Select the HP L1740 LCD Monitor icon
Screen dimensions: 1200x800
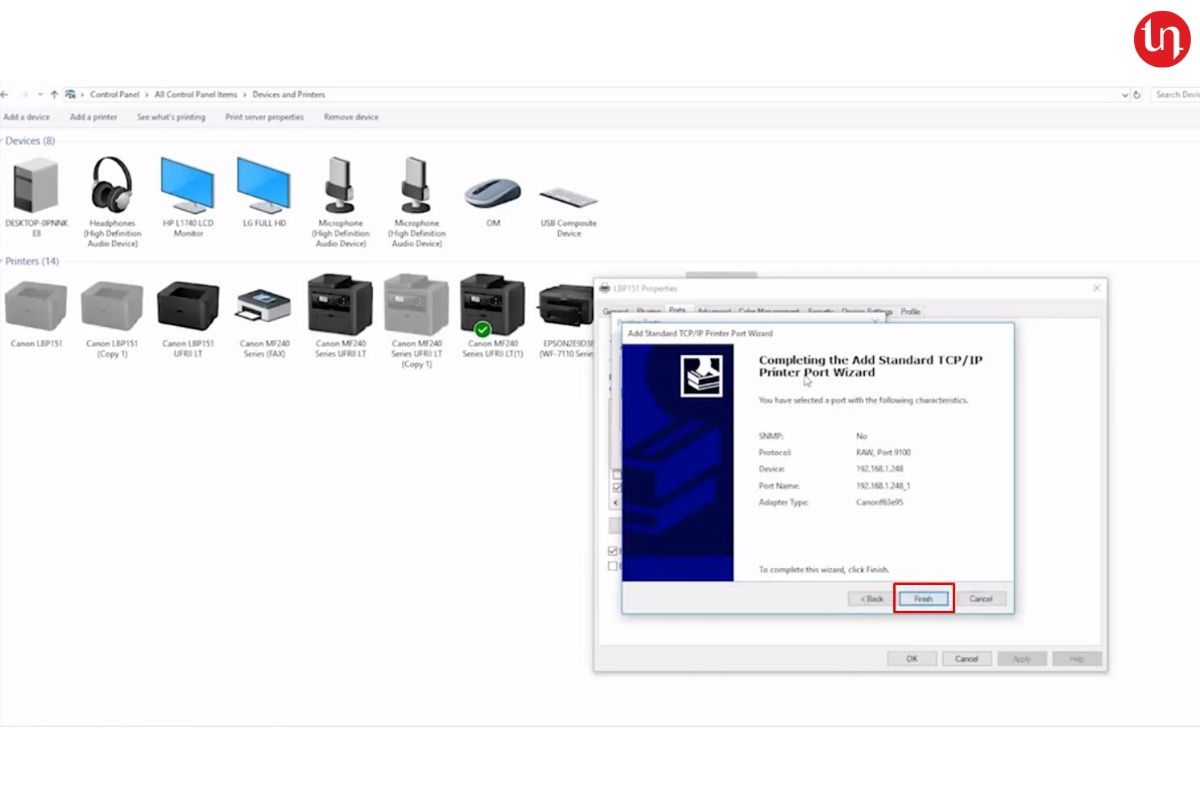(x=188, y=185)
